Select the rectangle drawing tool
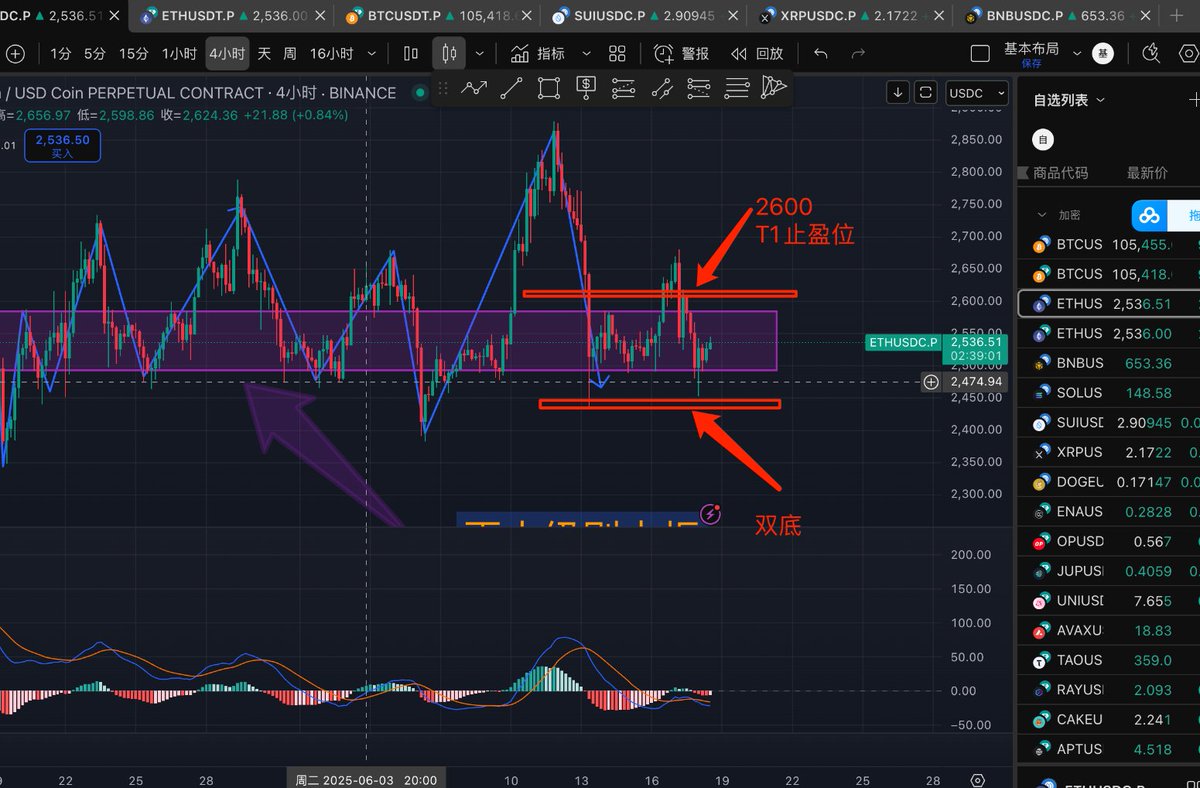Screen dimensions: 1200x788 pos(548,88)
